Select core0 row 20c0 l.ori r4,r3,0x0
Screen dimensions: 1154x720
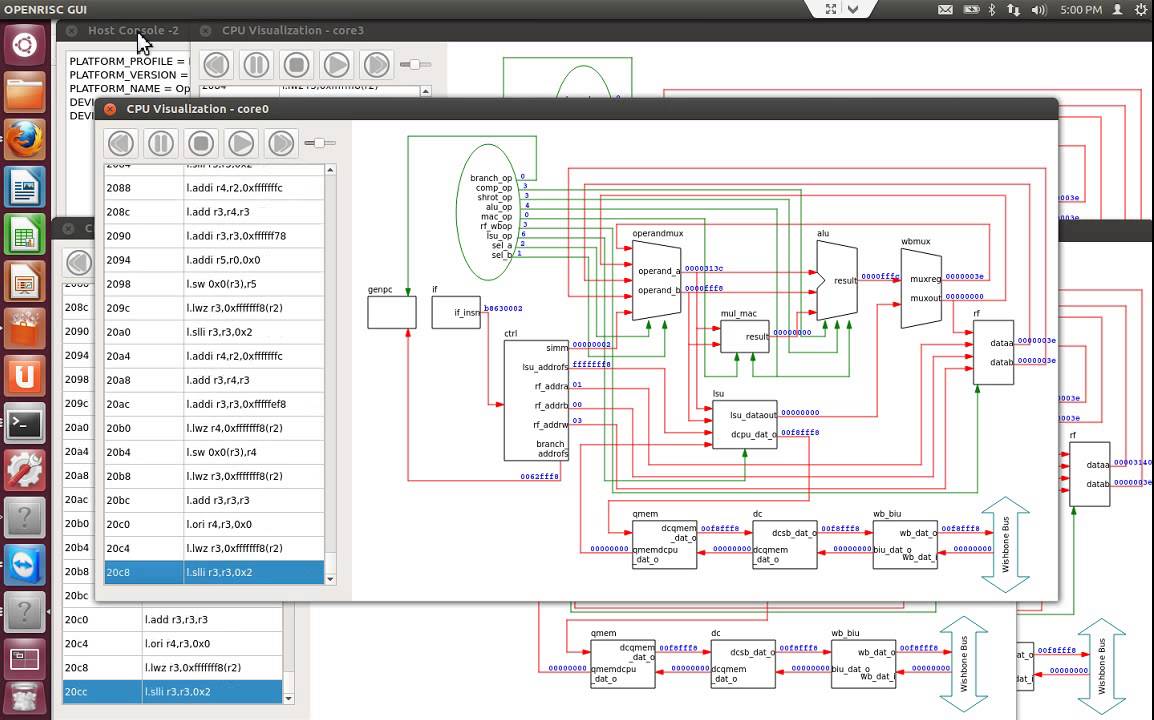(214, 524)
